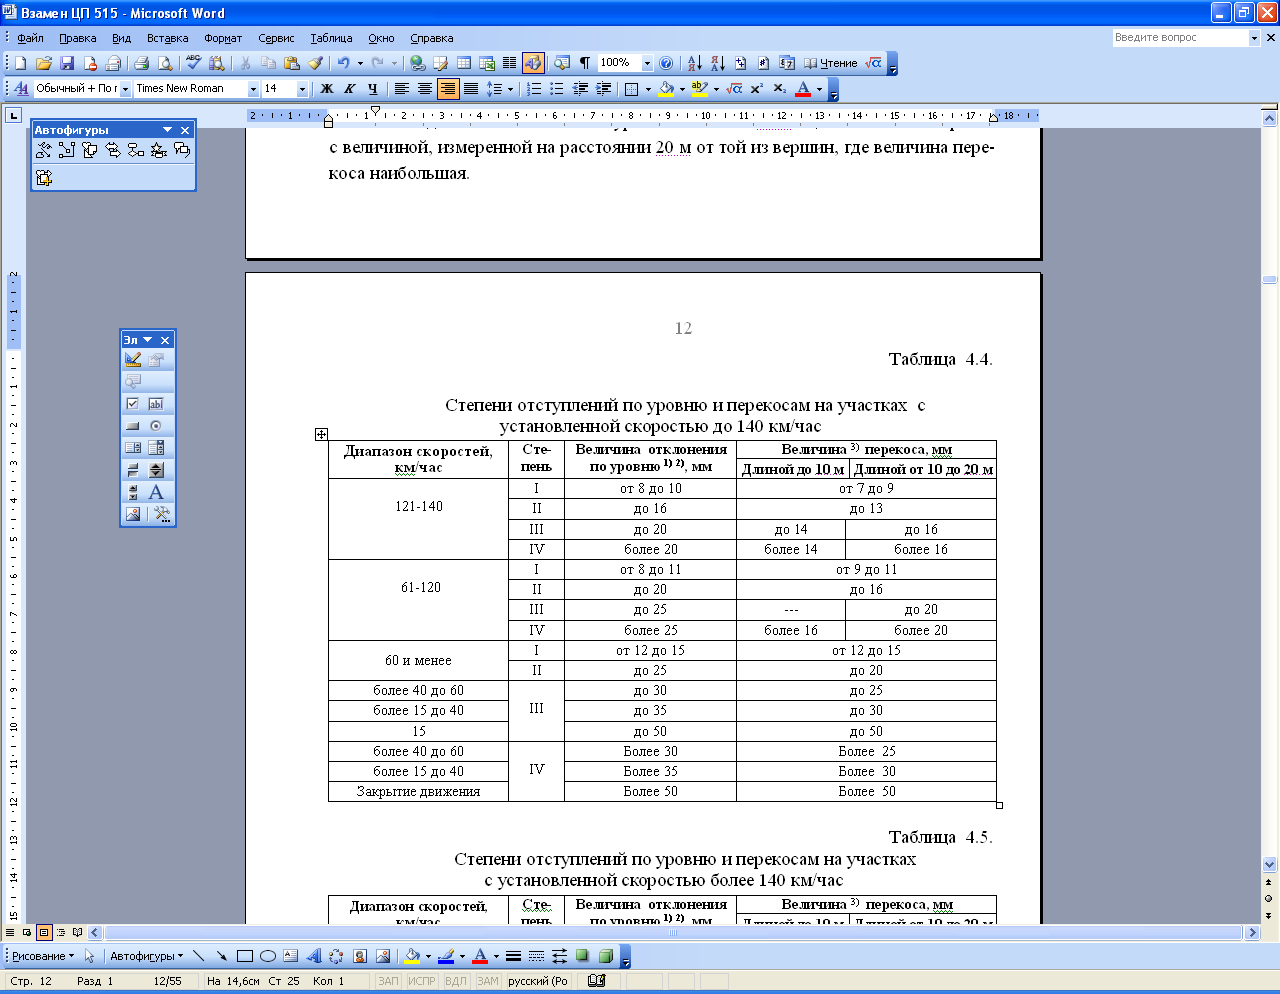This screenshot has height=994, width=1280.
Task: Click ИСПР track changes status indicator
Action: pos(422,981)
